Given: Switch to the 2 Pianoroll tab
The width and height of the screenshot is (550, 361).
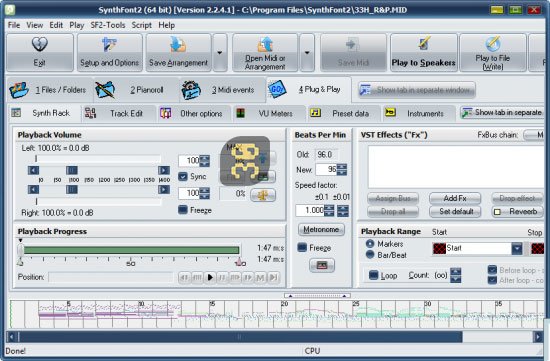Looking at the screenshot, I should (x=136, y=90).
